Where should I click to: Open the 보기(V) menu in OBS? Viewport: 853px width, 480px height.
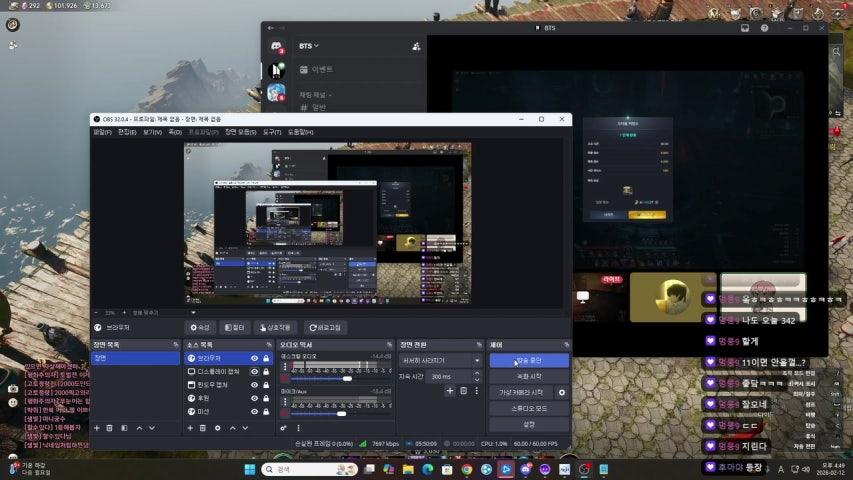tap(152, 132)
